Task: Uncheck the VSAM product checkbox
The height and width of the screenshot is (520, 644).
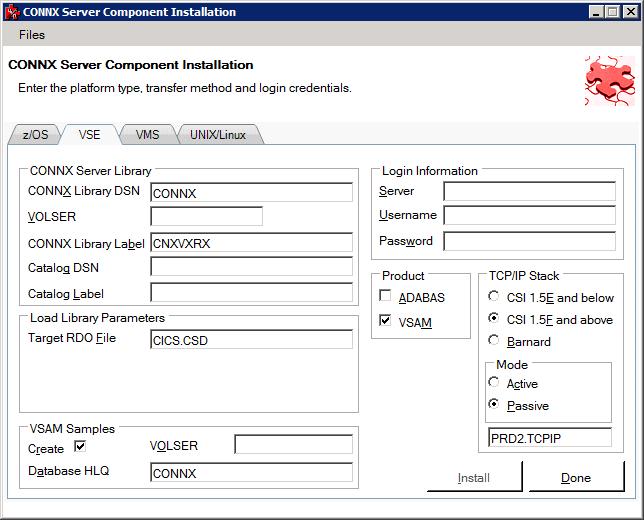Action: coord(386,322)
